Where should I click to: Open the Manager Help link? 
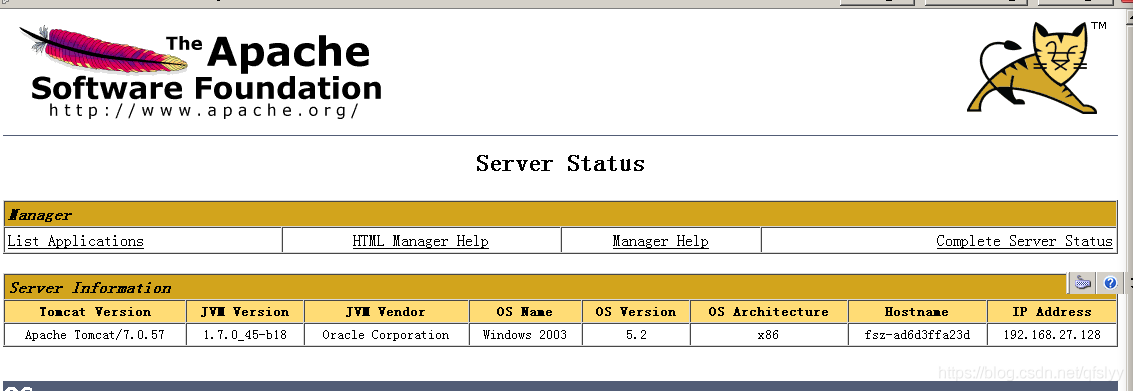(660, 241)
